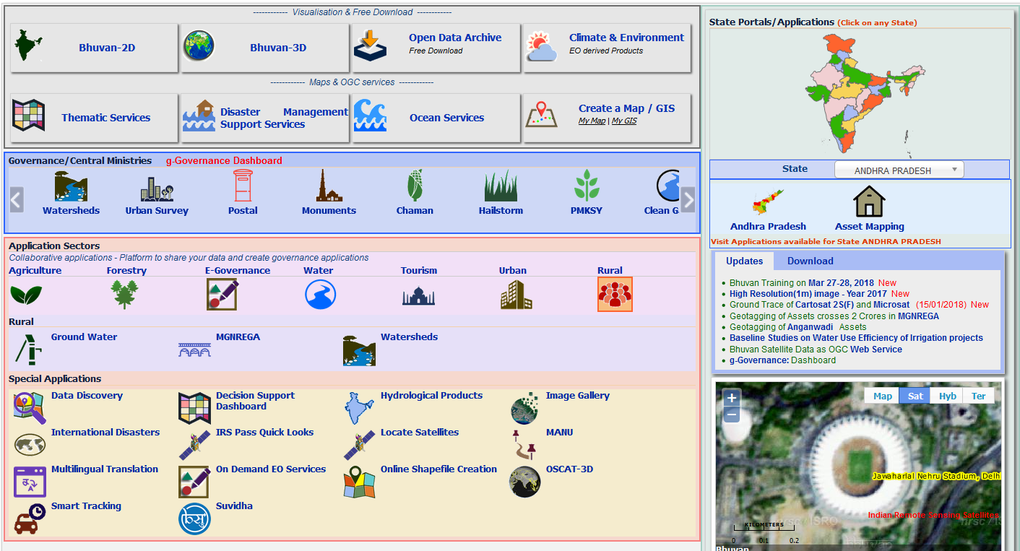Open the Bhuvan-2D India map icon
The width and height of the screenshot is (1020, 551).
pos(28,46)
